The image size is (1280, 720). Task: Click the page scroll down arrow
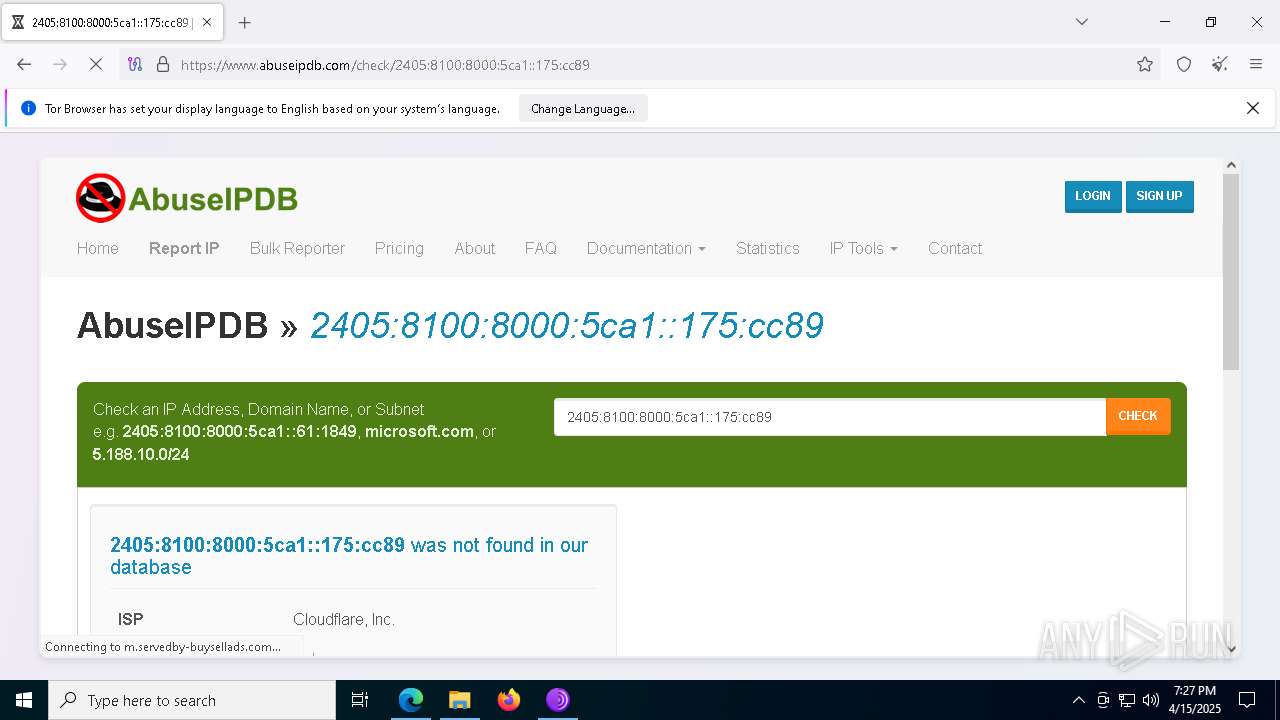click(1231, 649)
